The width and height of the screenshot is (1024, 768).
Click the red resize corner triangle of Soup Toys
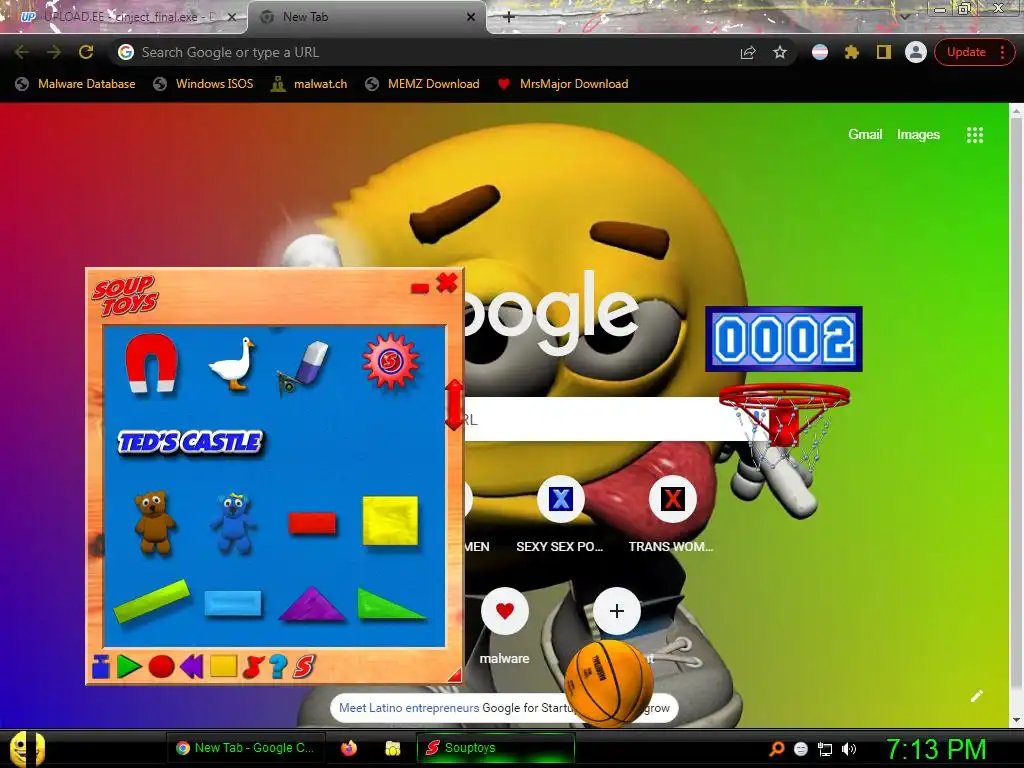coord(455,675)
